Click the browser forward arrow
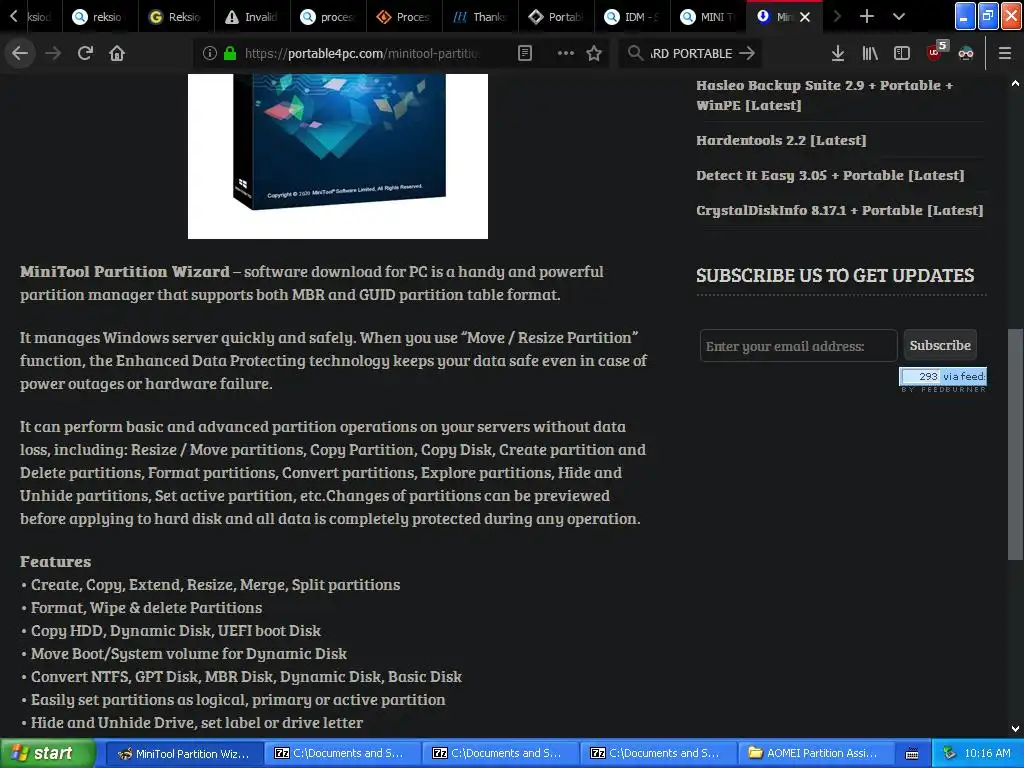The height and width of the screenshot is (768, 1024). click(x=53, y=53)
